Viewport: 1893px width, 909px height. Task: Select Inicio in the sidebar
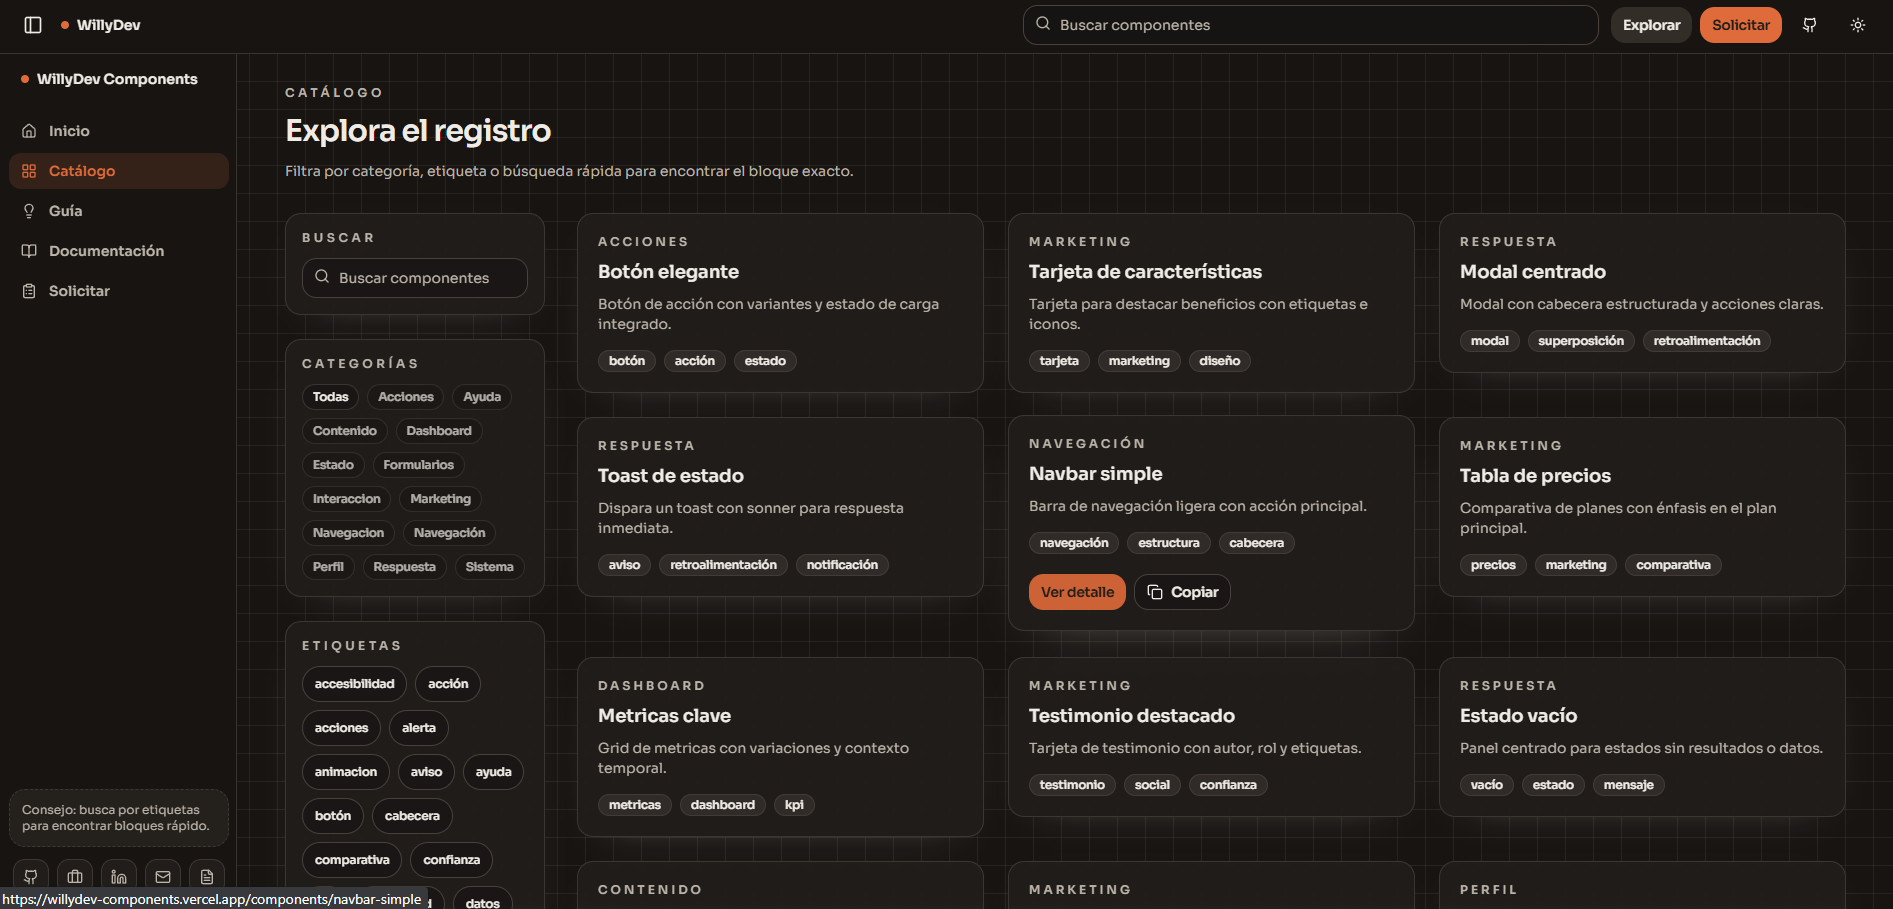tap(69, 130)
